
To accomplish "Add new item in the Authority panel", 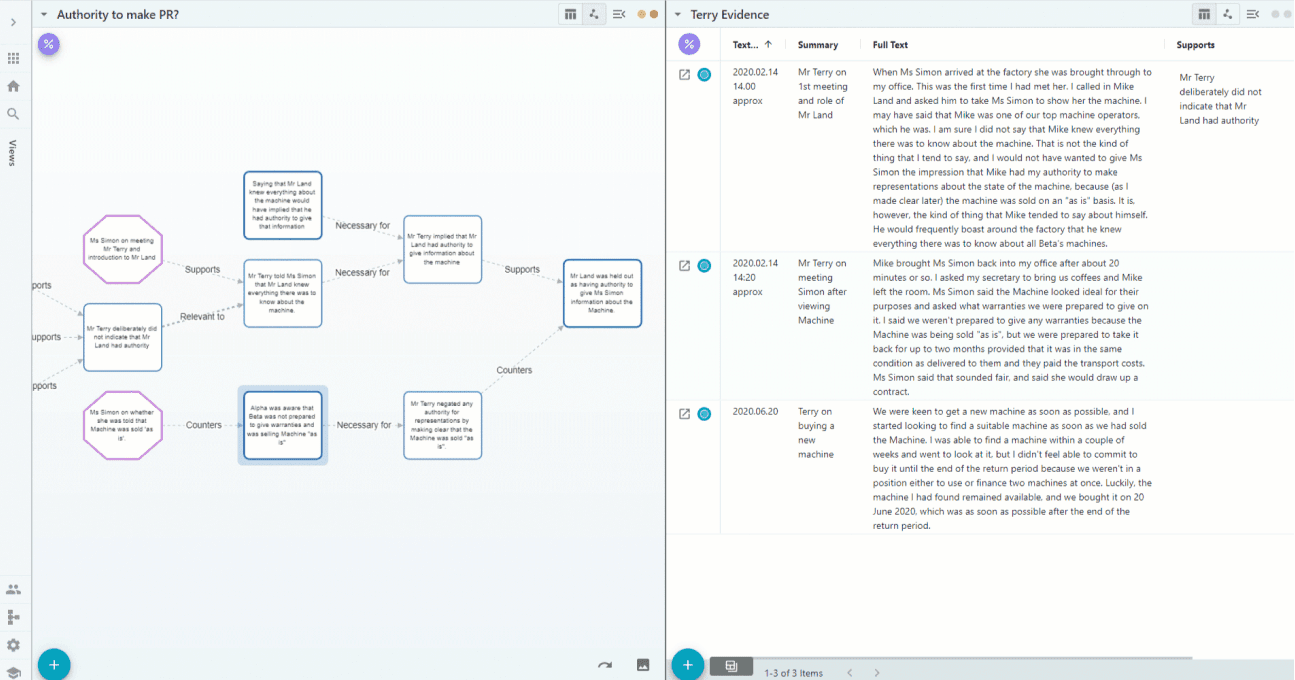I will point(54,664).
